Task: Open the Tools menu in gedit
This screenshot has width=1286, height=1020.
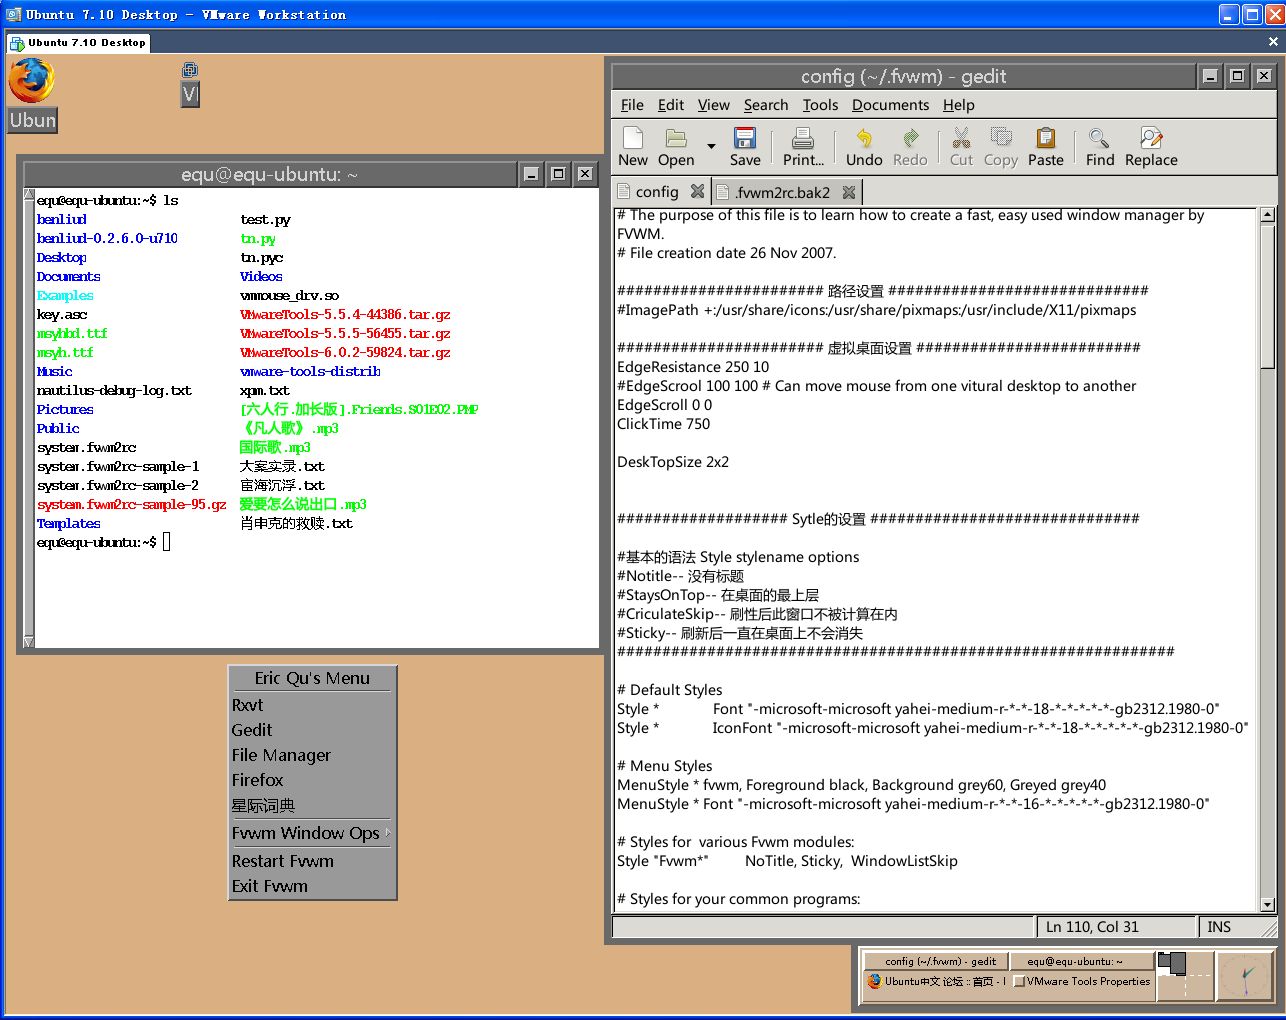Action: coord(820,105)
